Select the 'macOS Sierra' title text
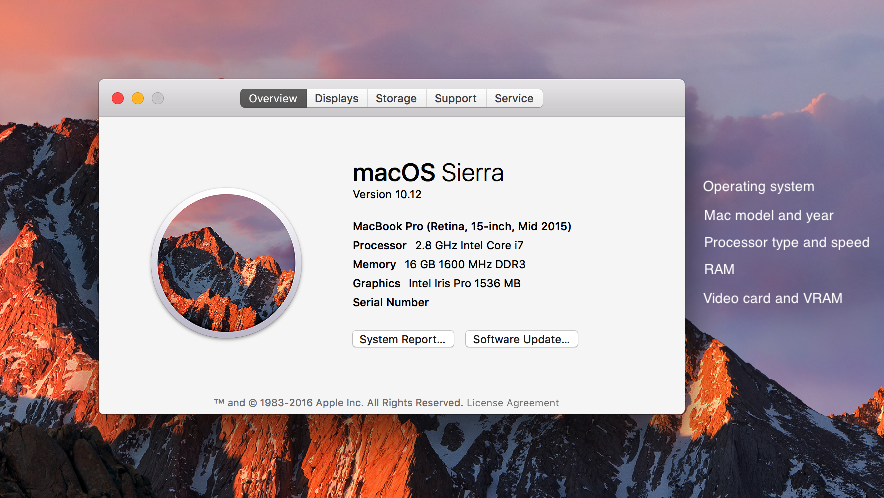Viewport: 884px width, 498px height. (x=428, y=173)
